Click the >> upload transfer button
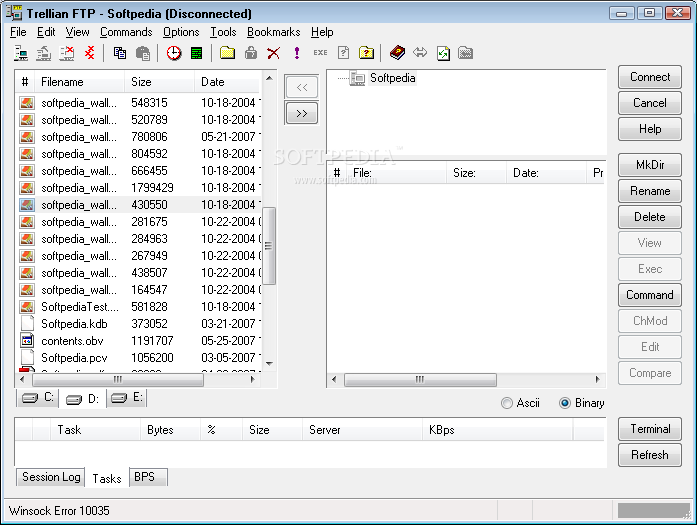Image resolution: width=697 pixels, height=525 pixels. point(301,113)
